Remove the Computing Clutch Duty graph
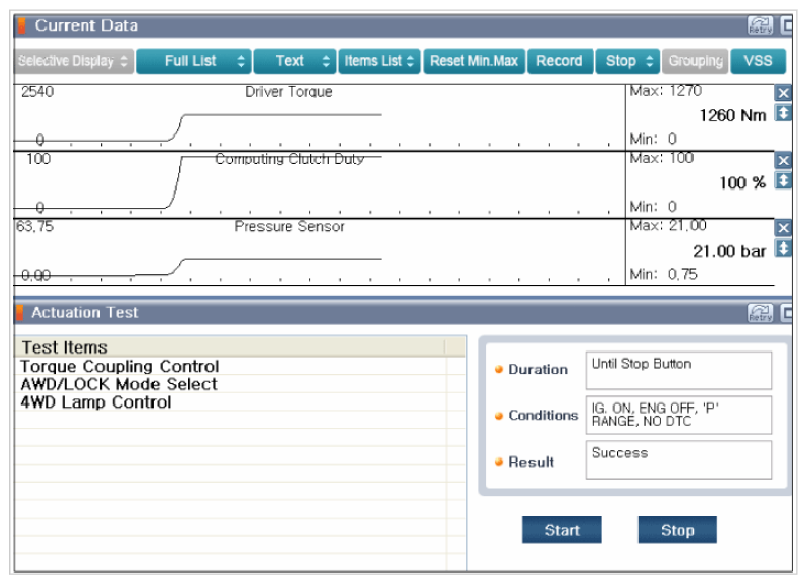The width and height of the screenshot is (807, 584). pos(783,161)
